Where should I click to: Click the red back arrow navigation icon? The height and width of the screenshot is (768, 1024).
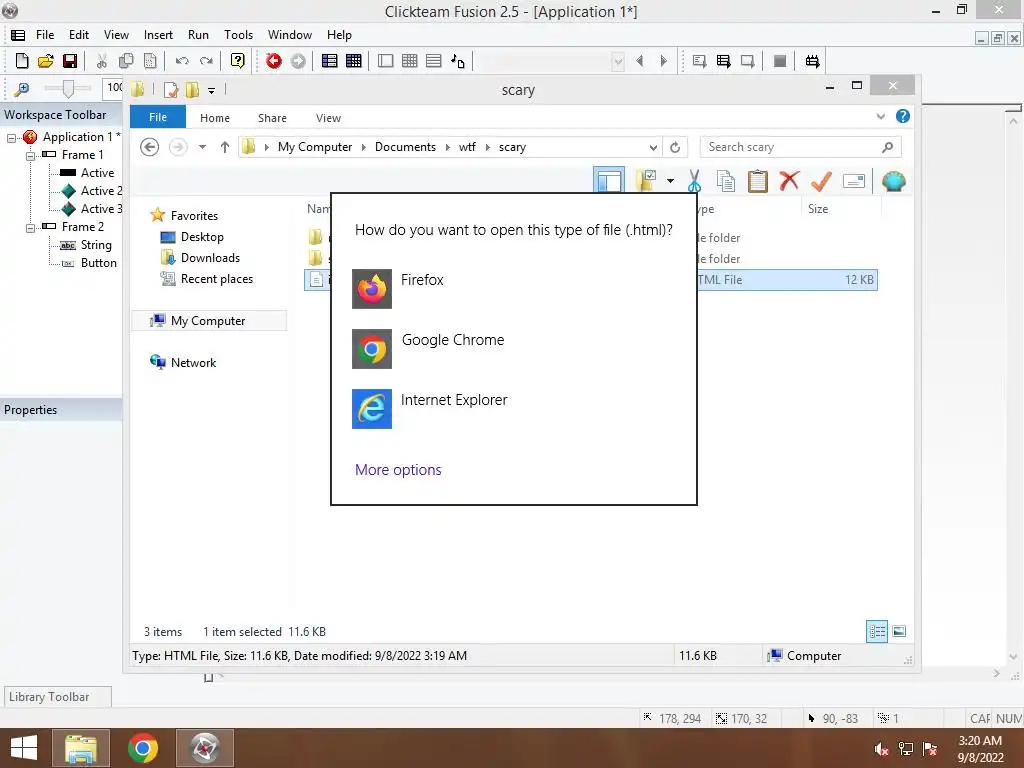[x=274, y=61]
